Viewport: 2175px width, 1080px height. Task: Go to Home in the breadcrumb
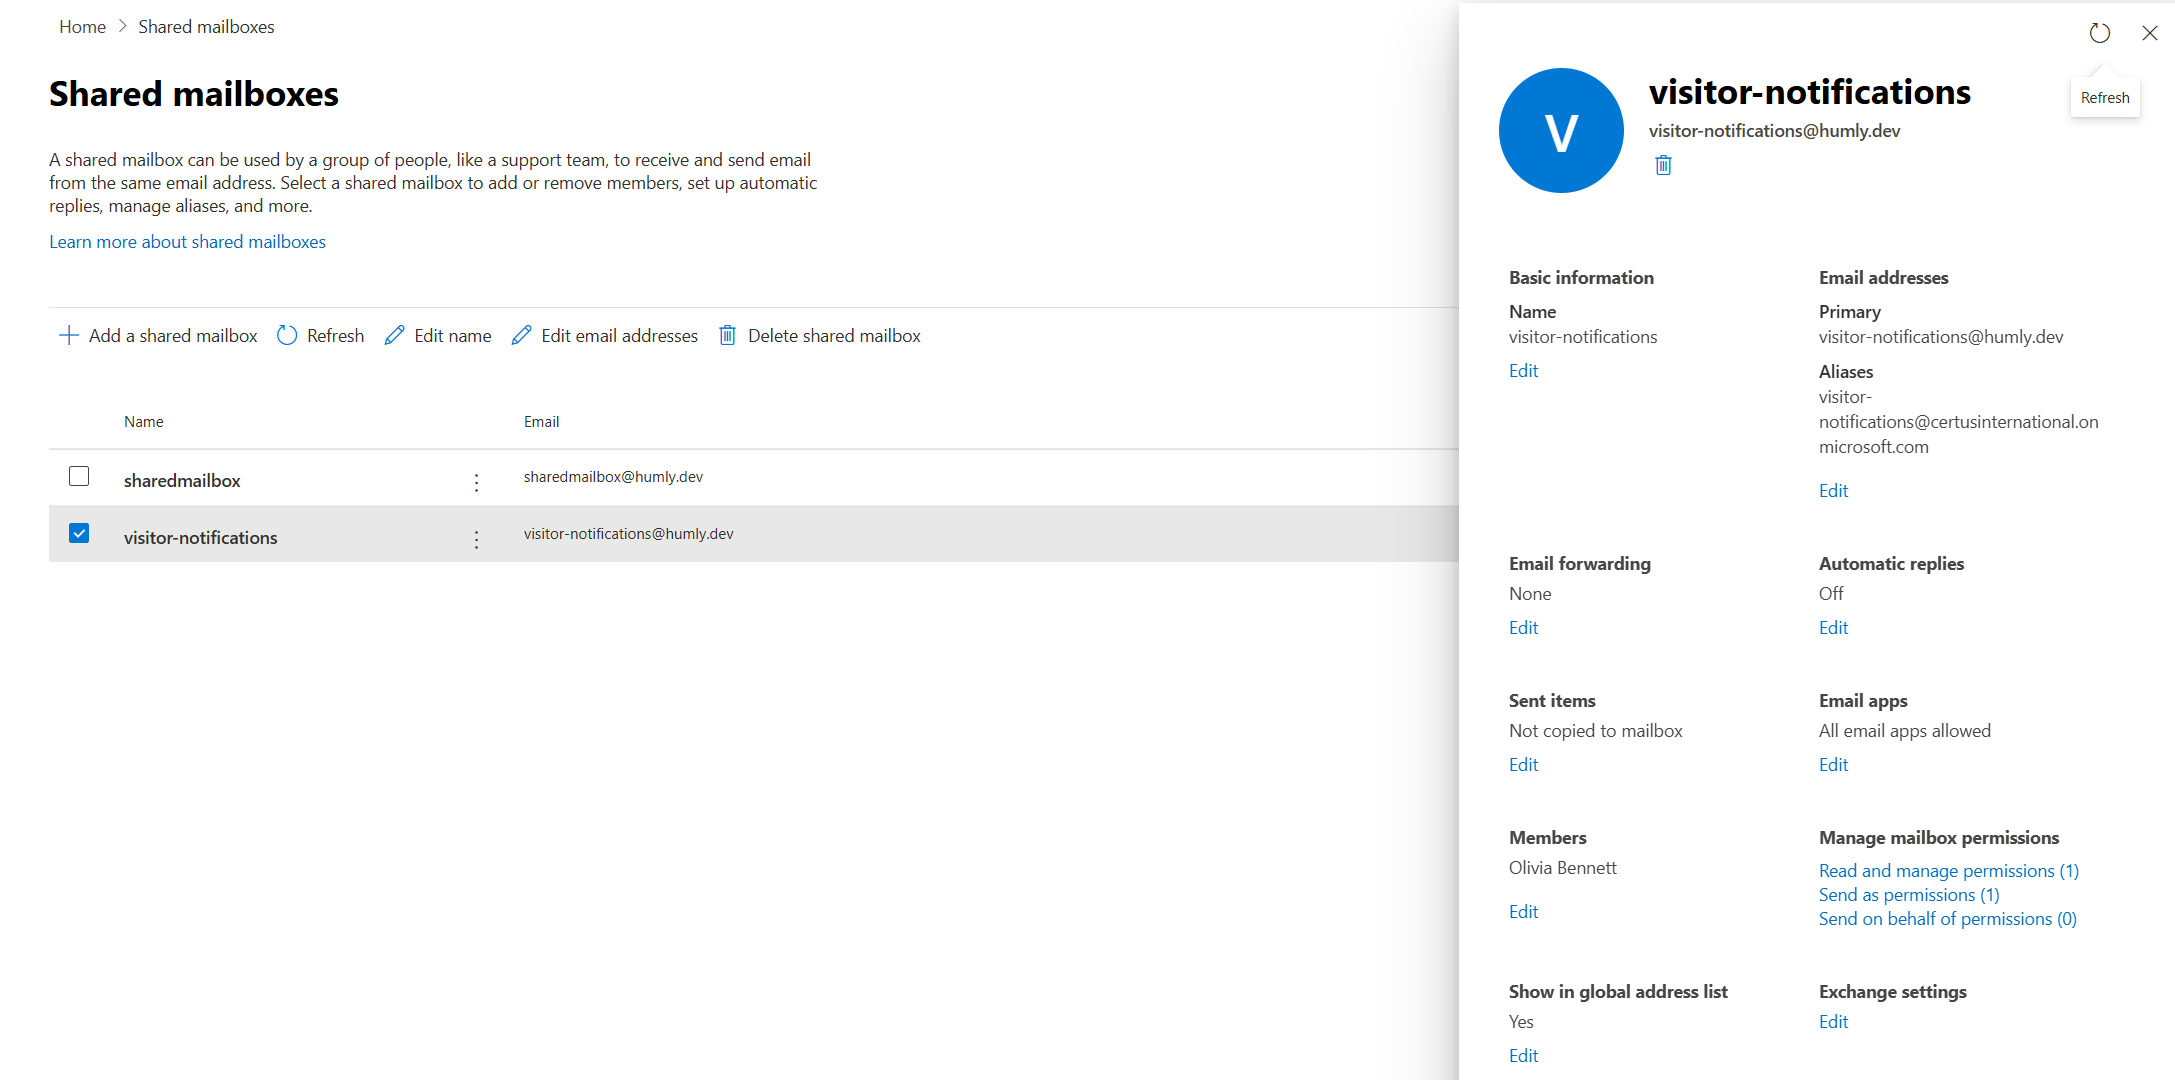[82, 27]
